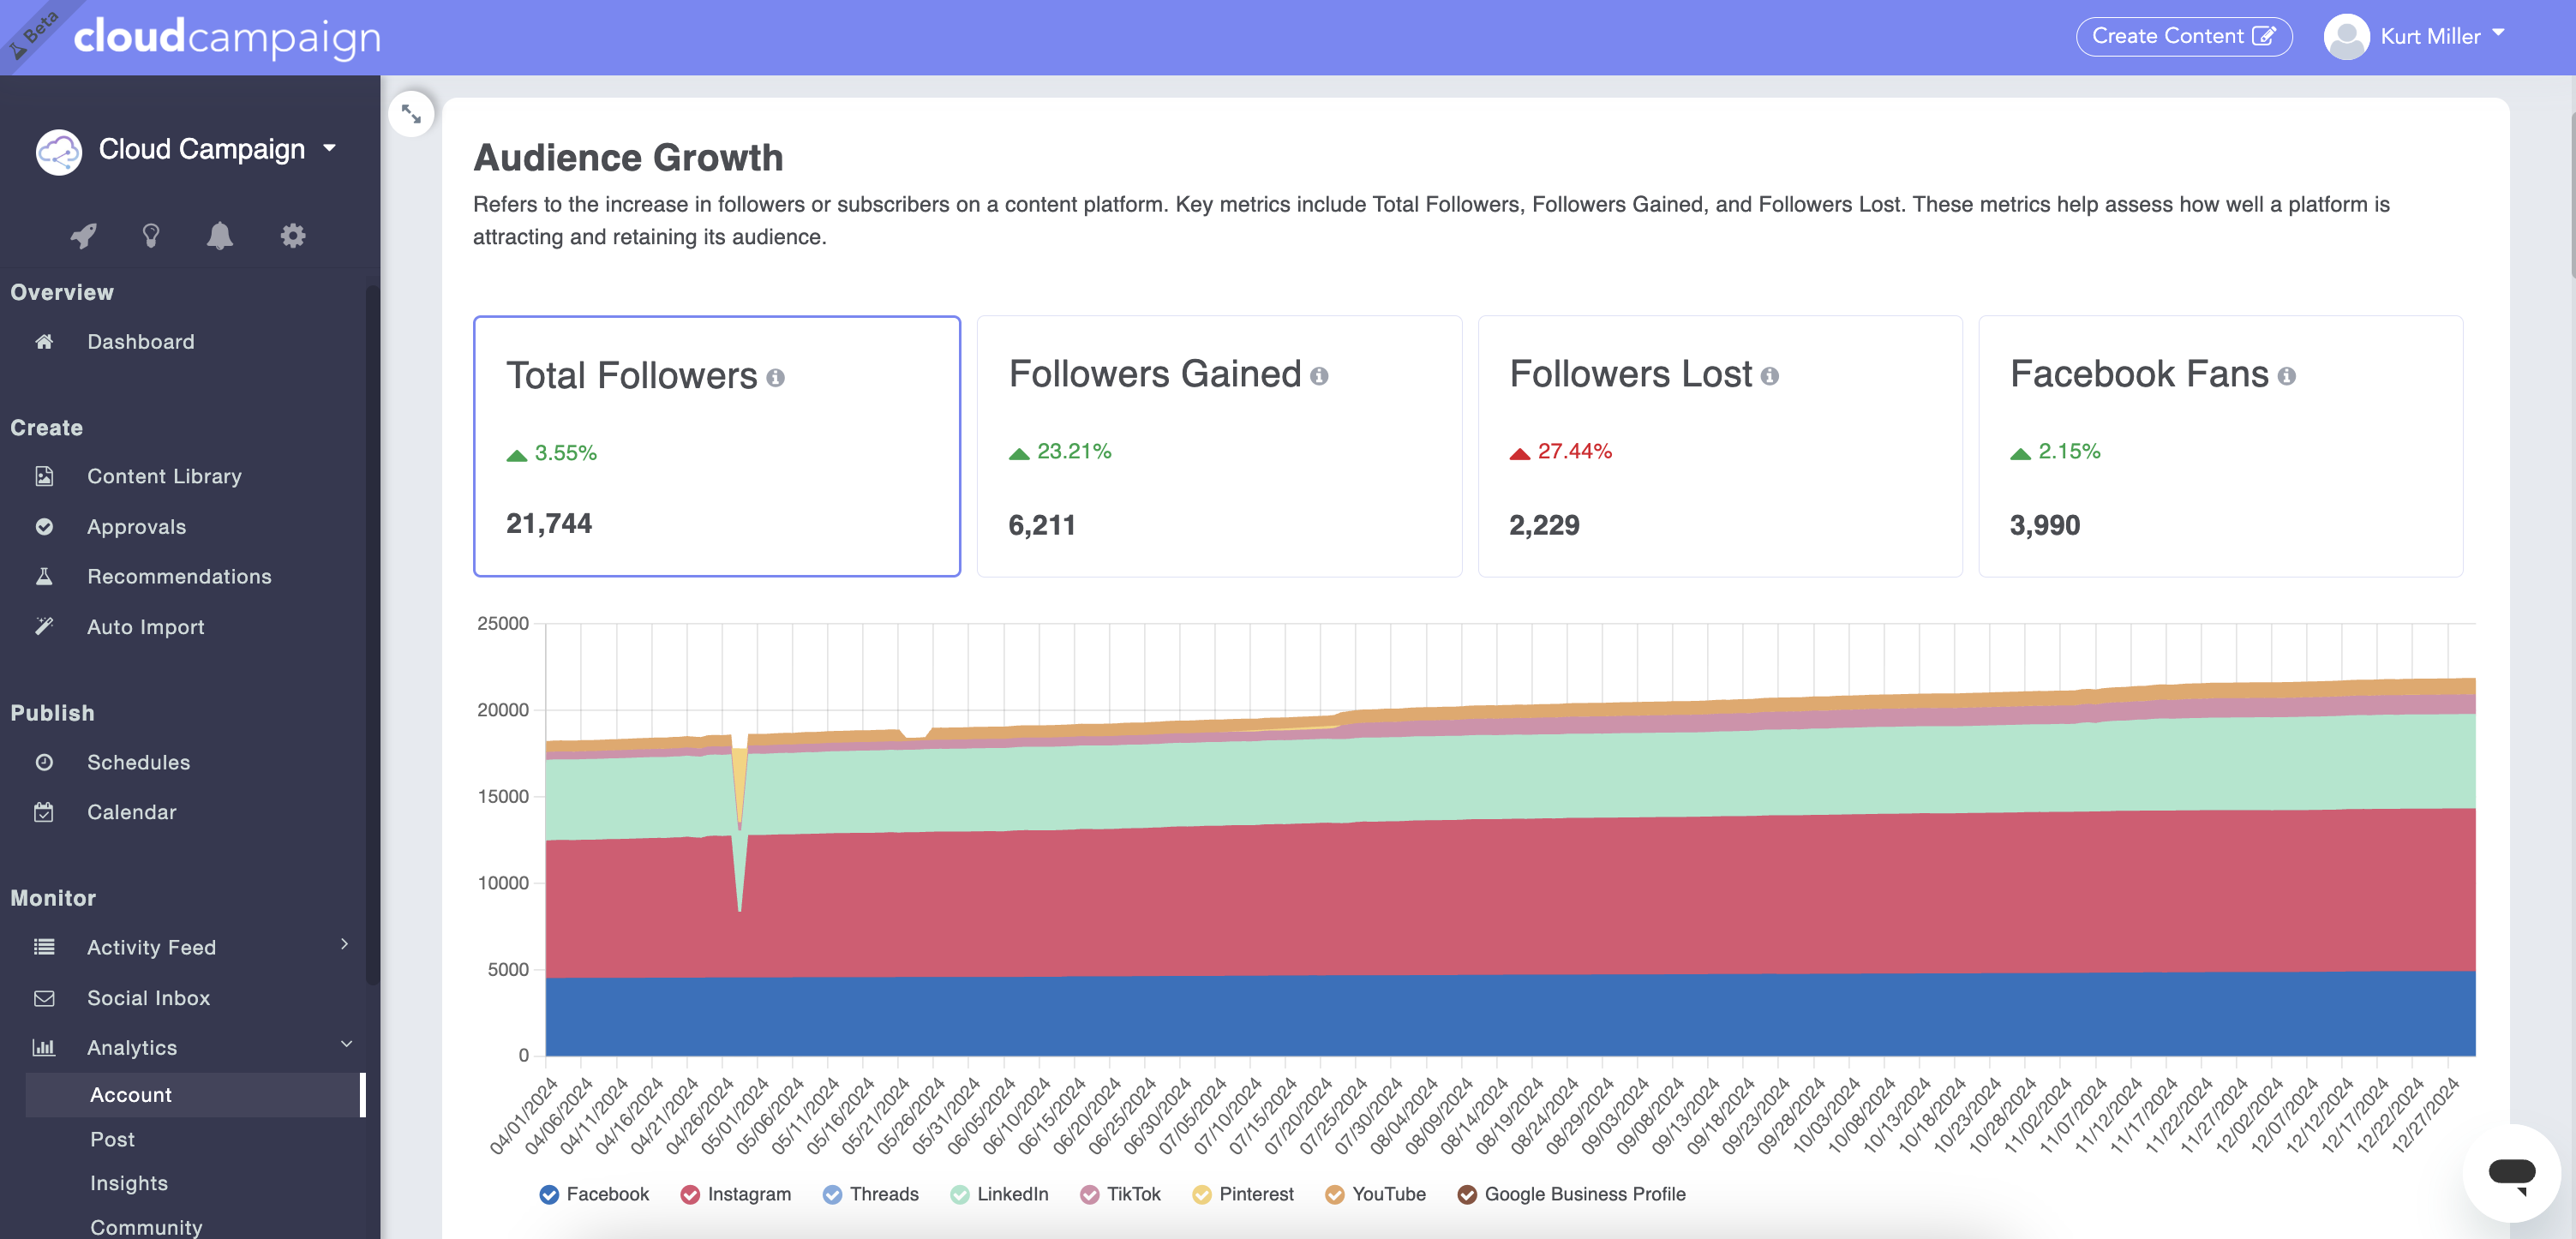Click the expand sidebar arrows icon
Viewport: 2576px width, 1239px height.
point(411,115)
